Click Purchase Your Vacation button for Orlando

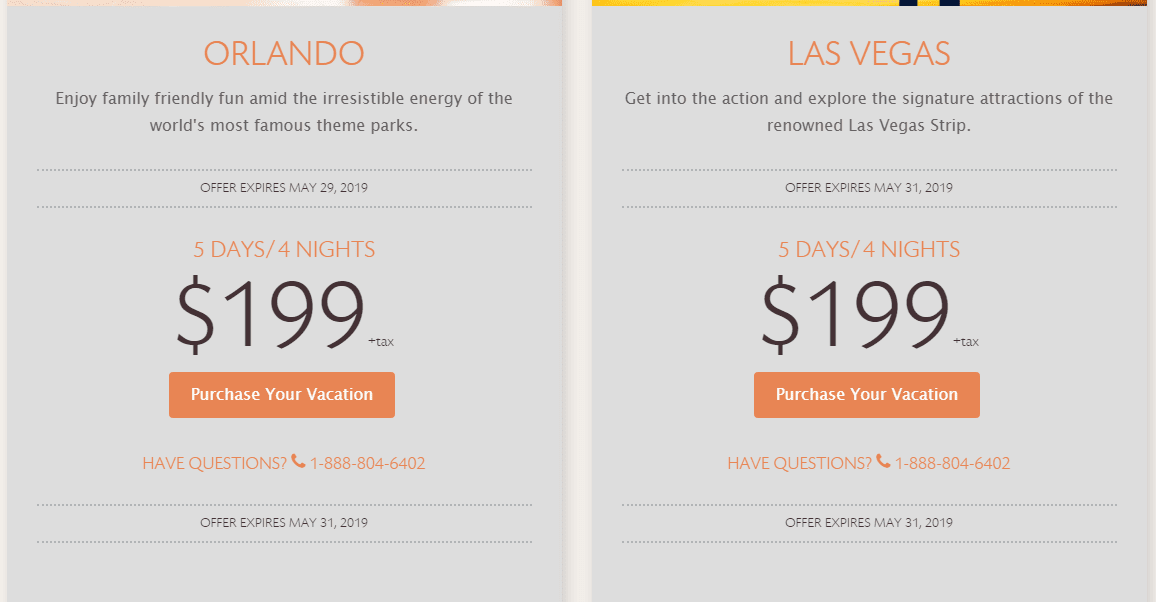(x=282, y=395)
